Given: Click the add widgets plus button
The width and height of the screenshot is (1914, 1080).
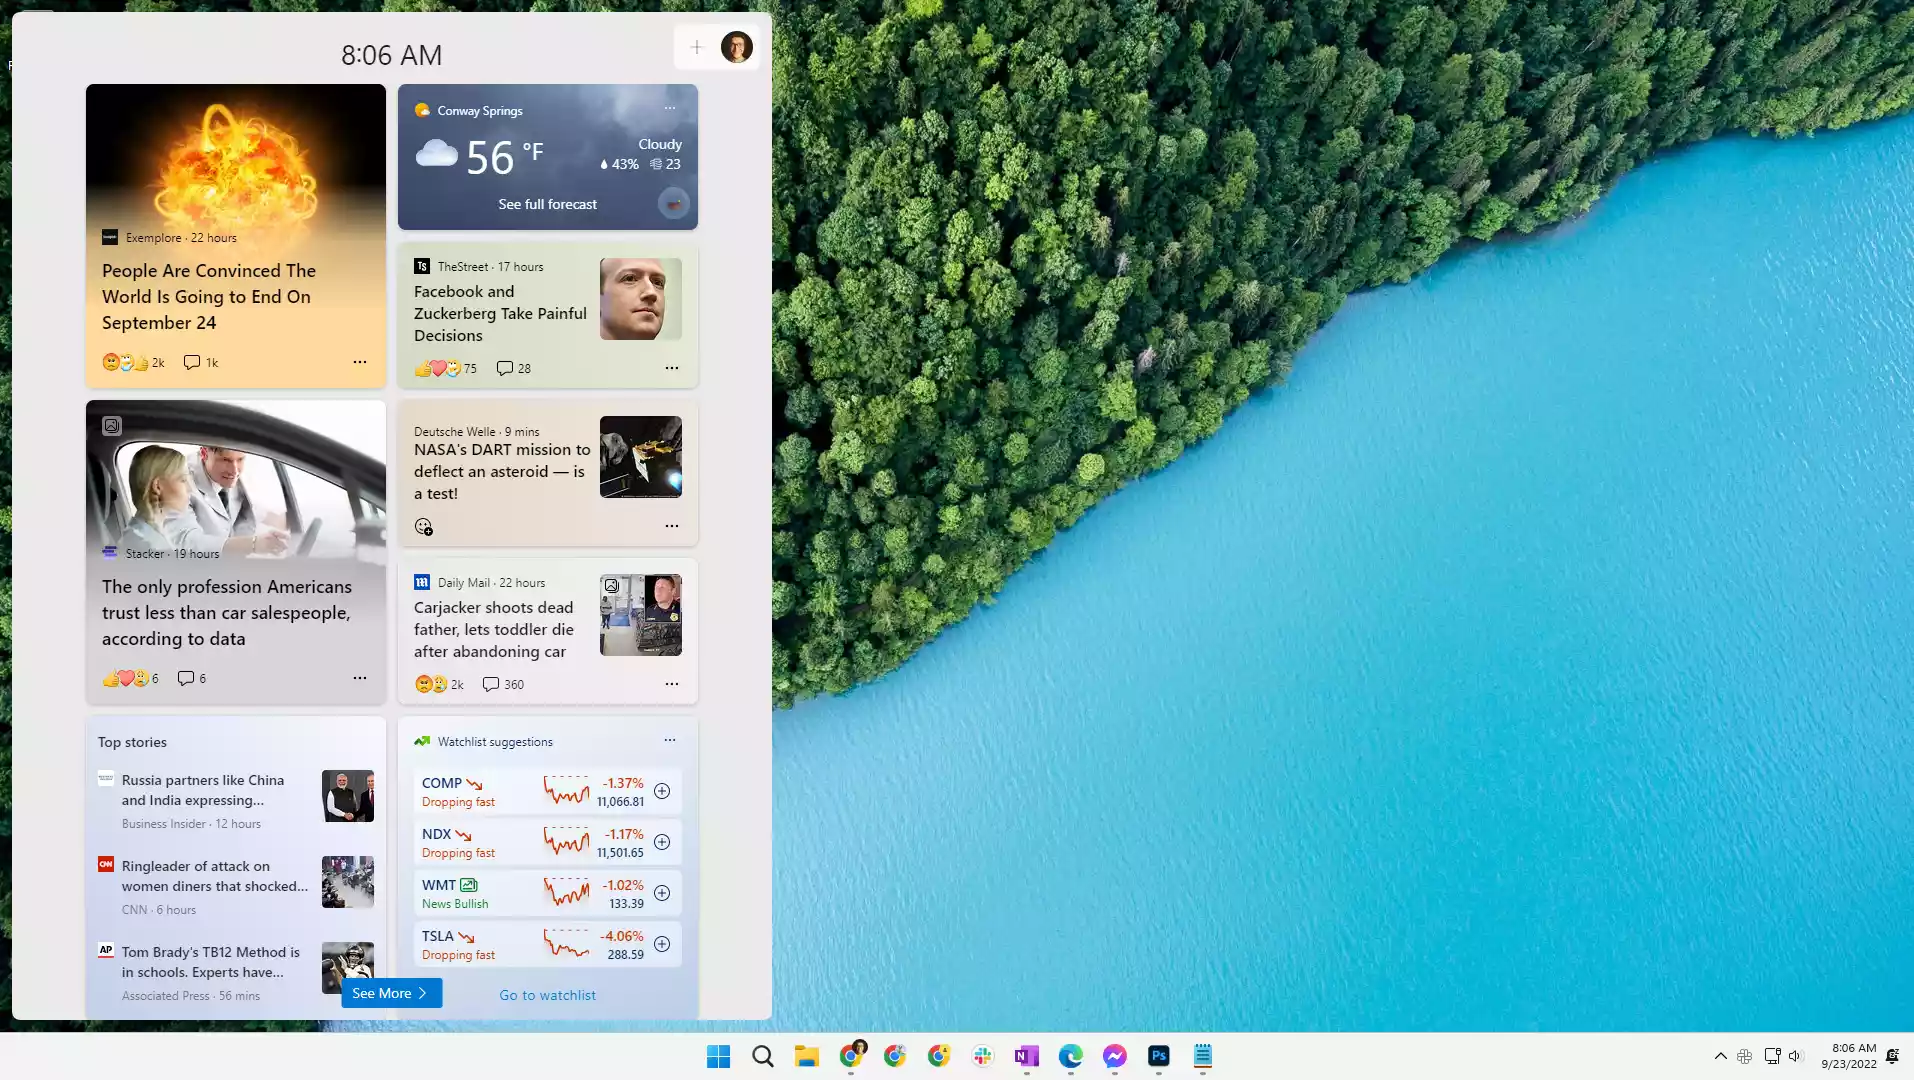Looking at the screenshot, I should [696, 47].
